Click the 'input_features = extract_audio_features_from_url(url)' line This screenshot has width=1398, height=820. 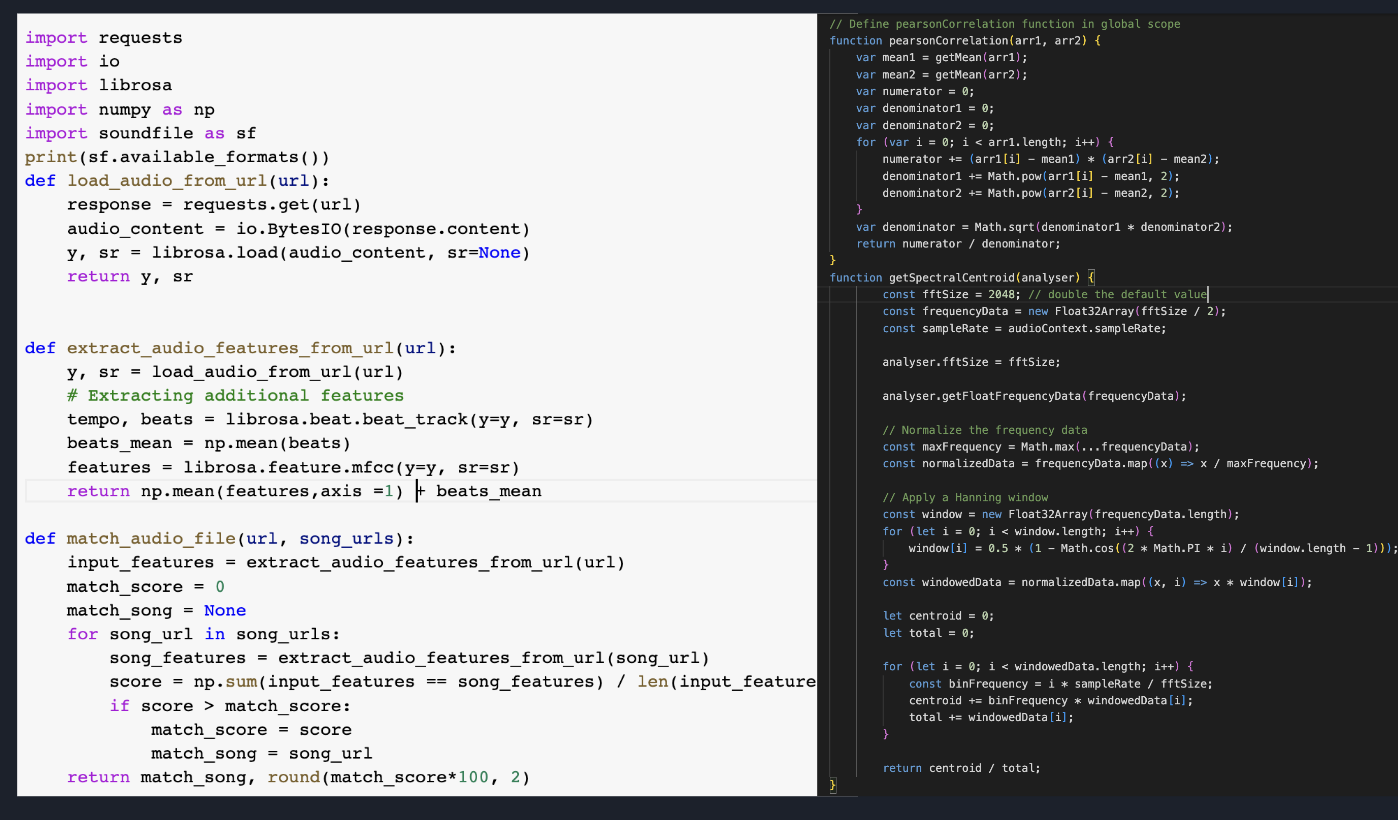click(x=346, y=563)
